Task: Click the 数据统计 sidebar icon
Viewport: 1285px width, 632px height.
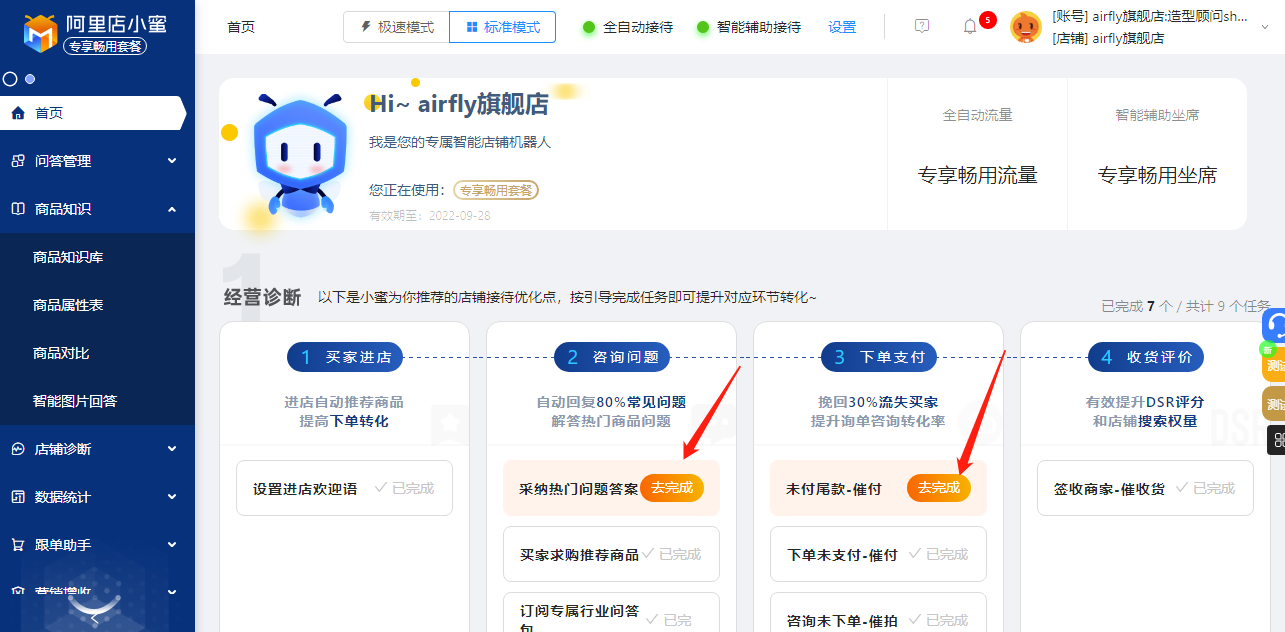Action: pyautogui.click(x=18, y=497)
